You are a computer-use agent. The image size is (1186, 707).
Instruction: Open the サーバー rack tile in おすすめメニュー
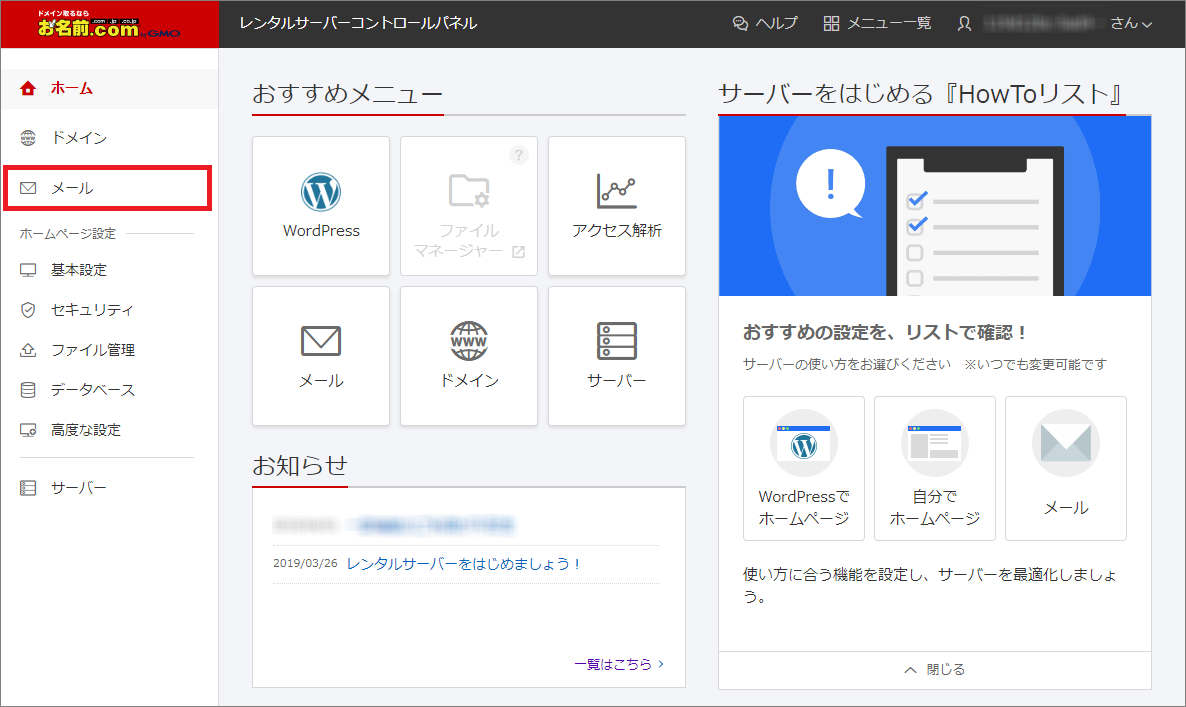click(617, 356)
